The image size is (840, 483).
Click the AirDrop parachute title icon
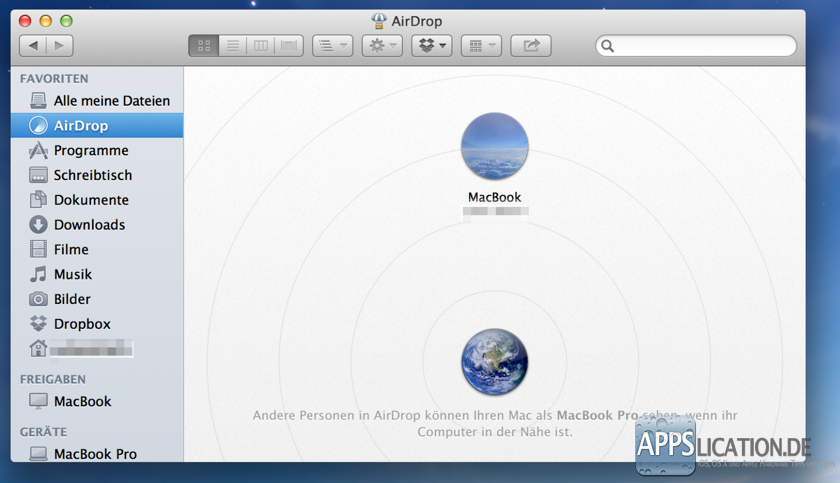click(379, 21)
